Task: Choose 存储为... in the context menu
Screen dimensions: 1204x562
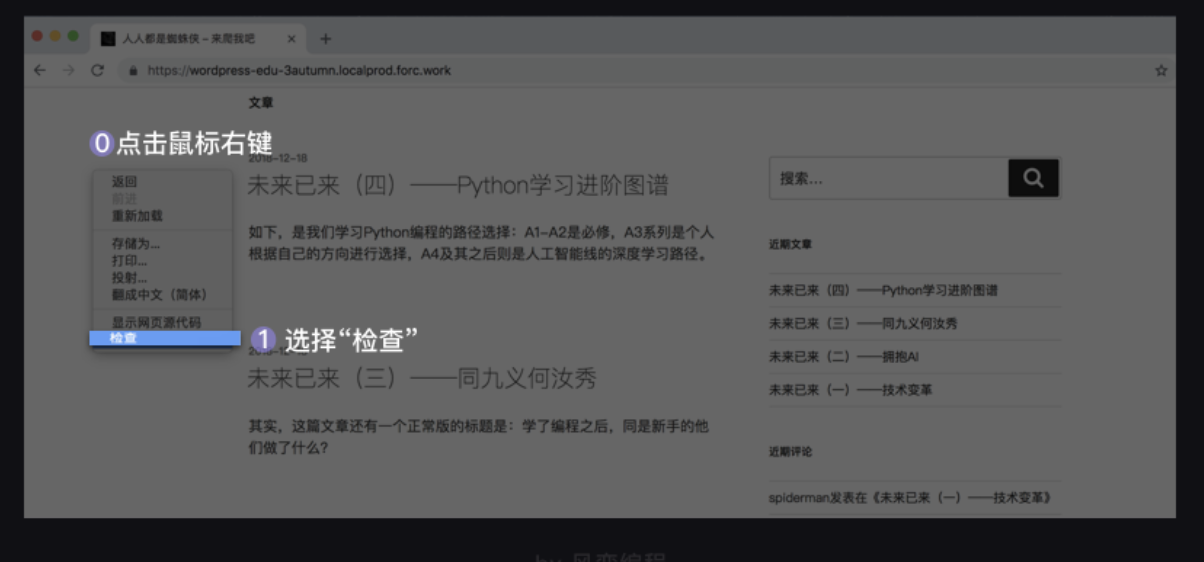Action: coord(135,243)
